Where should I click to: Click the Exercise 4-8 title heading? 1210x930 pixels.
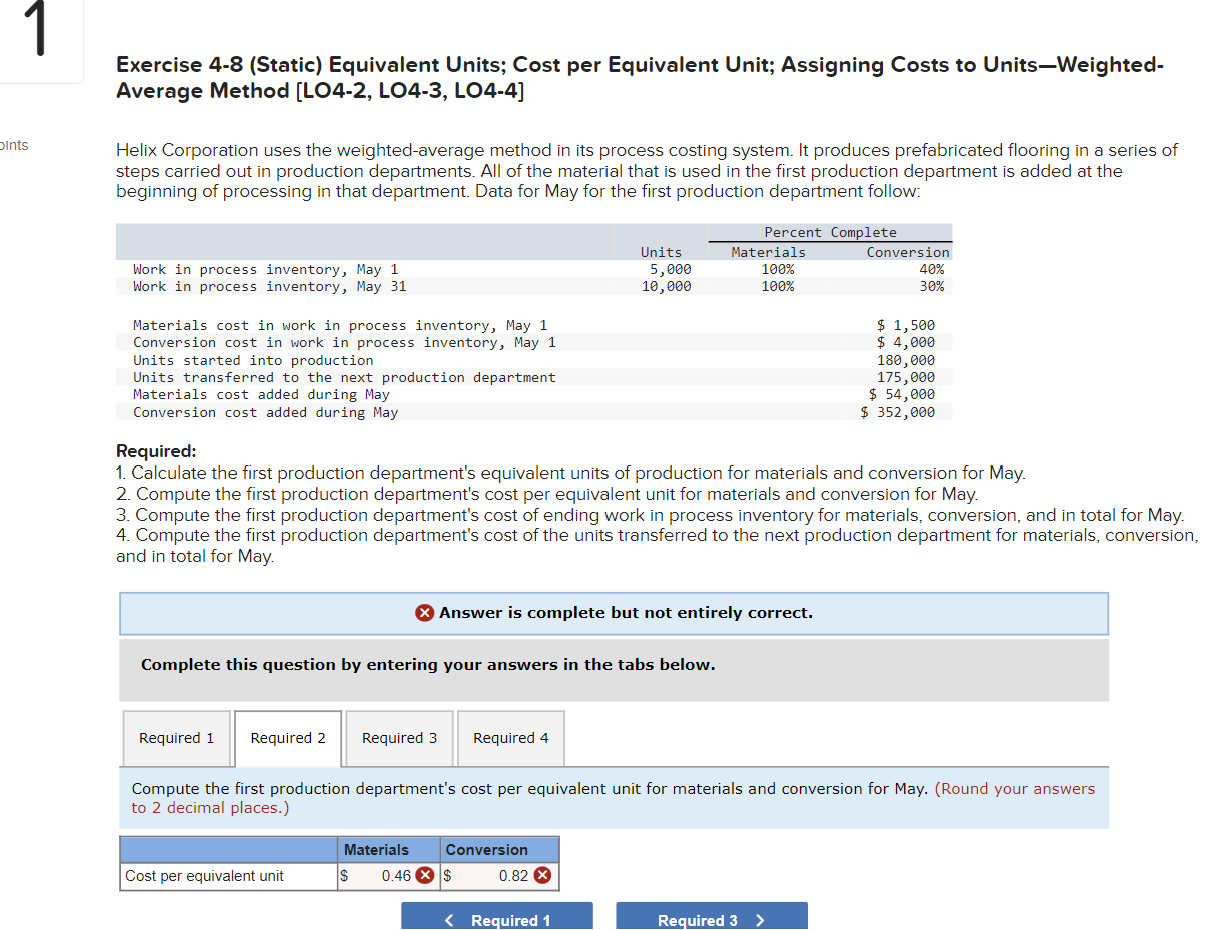640,77
